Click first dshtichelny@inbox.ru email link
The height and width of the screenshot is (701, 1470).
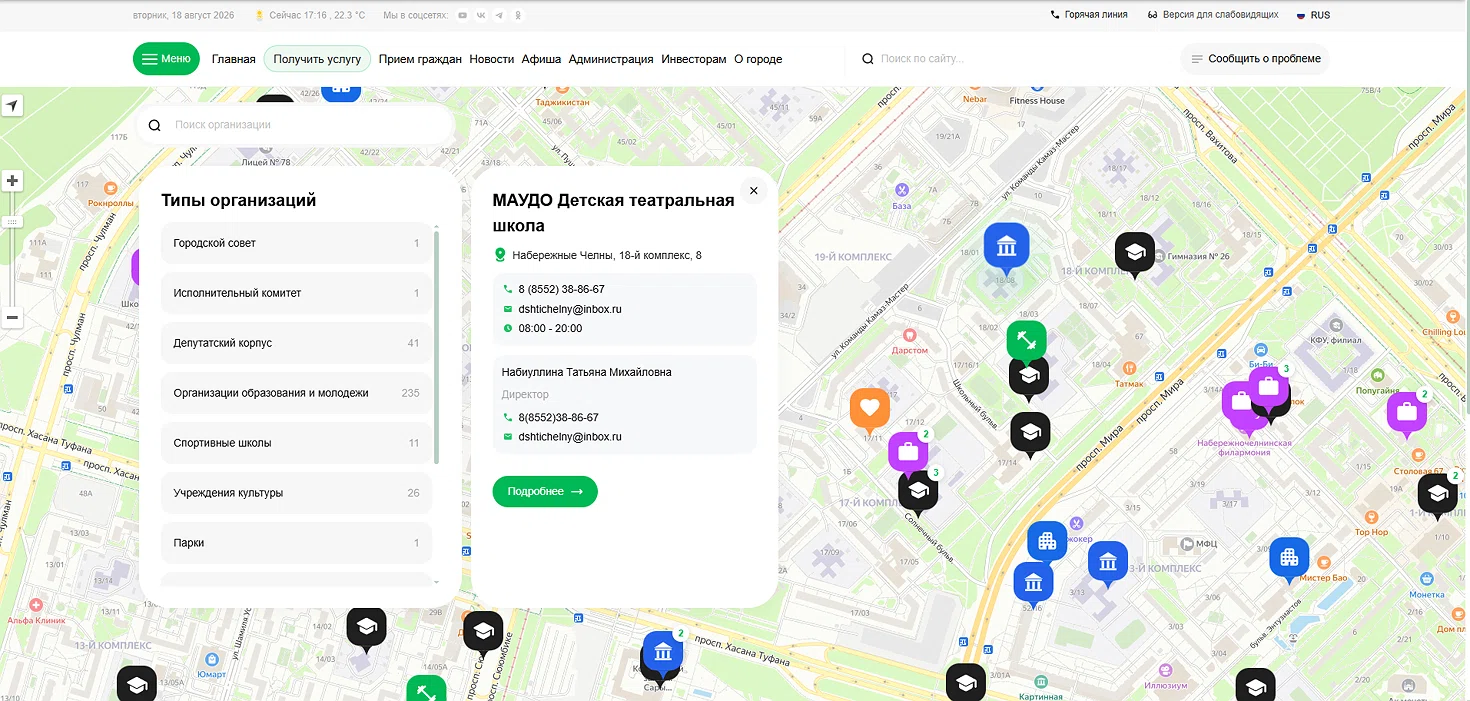[570, 309]
